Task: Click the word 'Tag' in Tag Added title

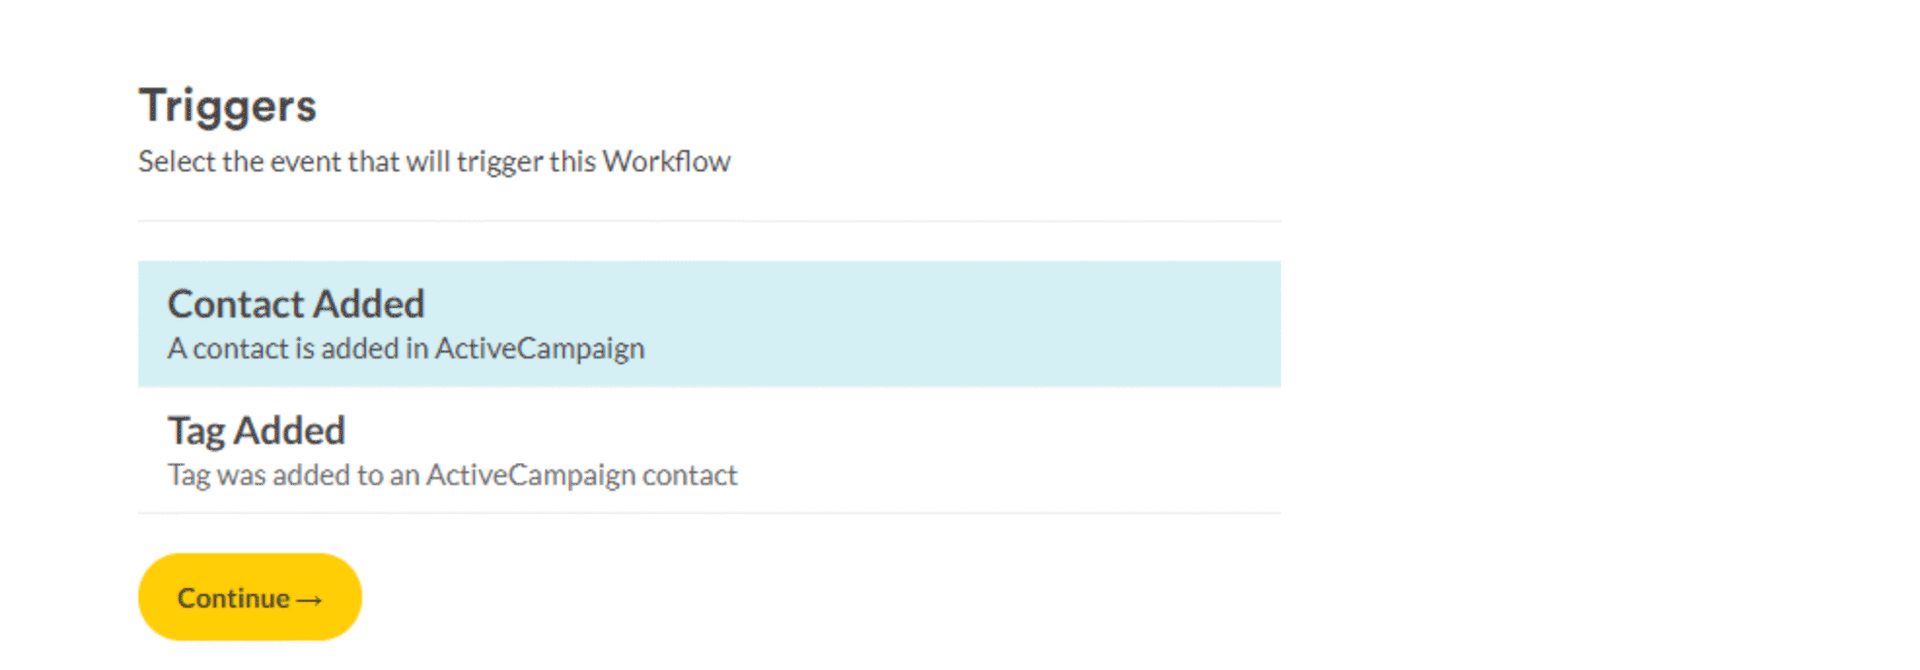Action: pyautogui.click(x=196, y=431)
